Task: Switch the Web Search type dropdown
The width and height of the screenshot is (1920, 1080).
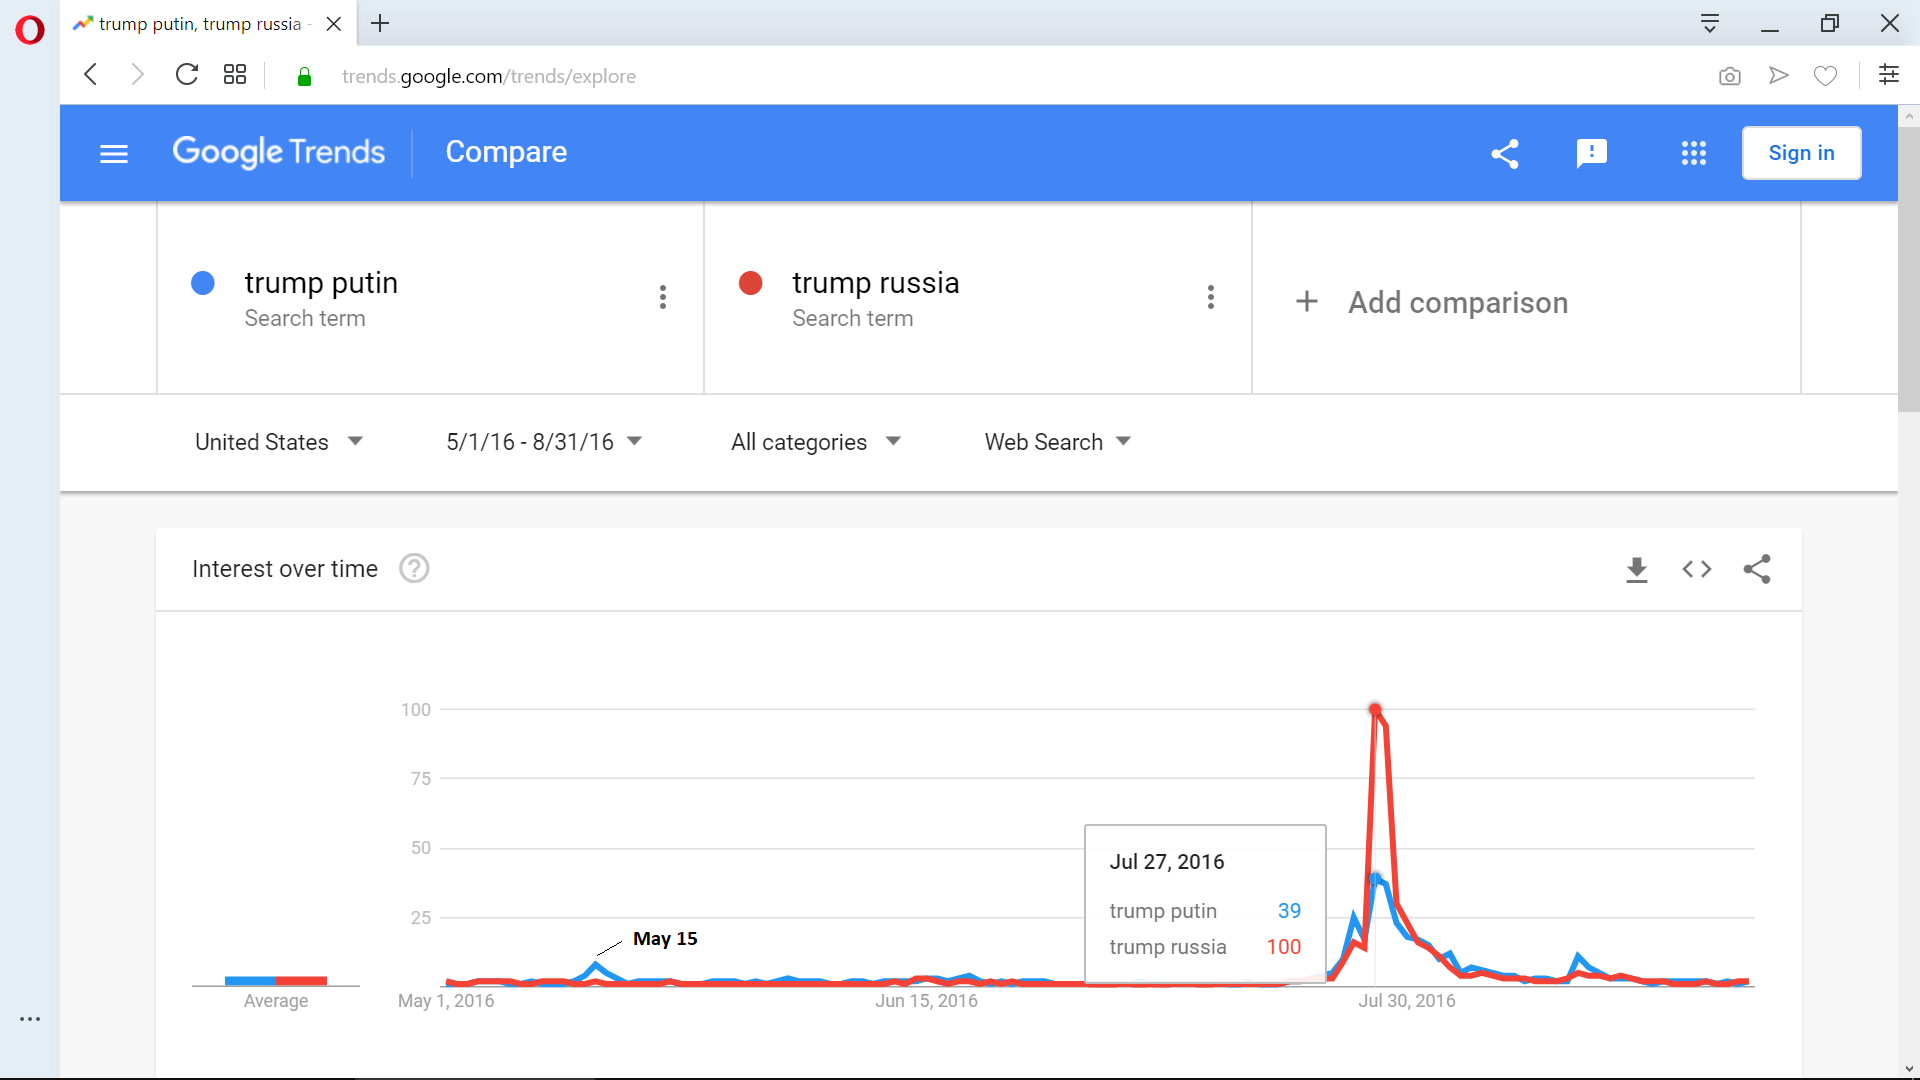Action: click(1058, 442)
